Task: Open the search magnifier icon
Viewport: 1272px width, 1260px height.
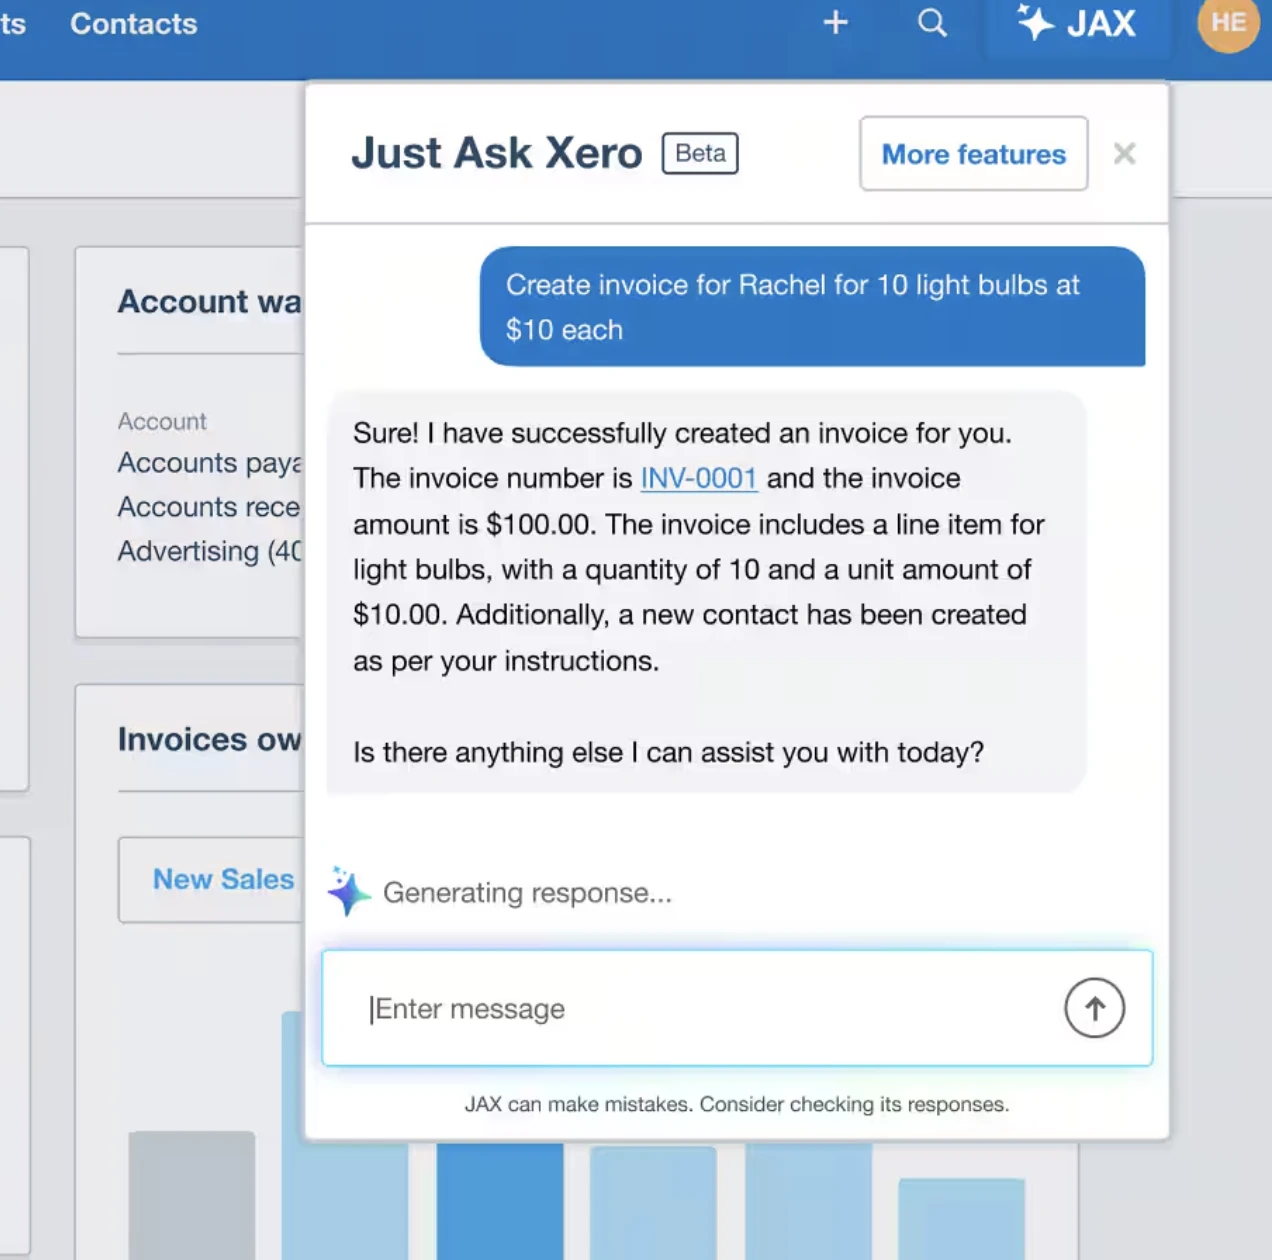Action: click(x=932, y=23)
